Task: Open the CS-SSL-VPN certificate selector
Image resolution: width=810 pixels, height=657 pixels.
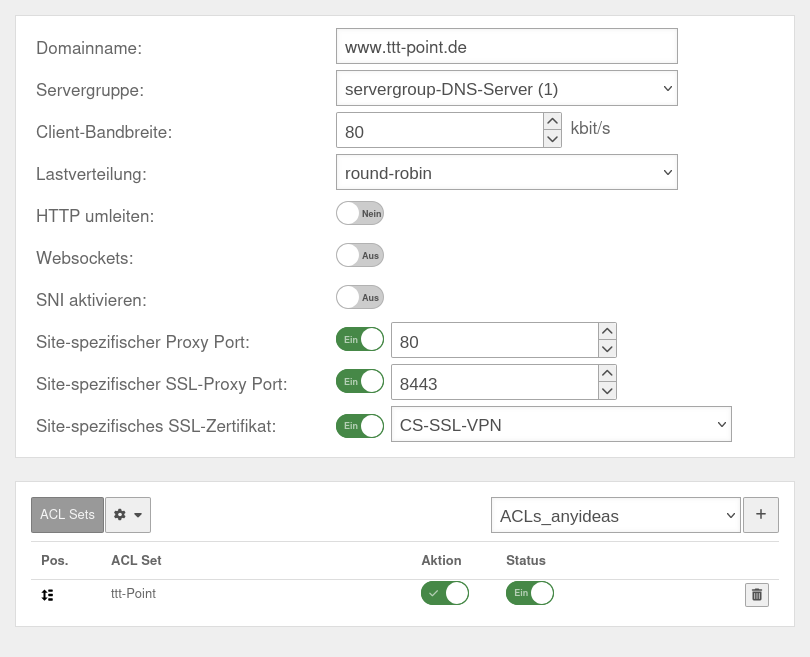Action: [560, 424]
